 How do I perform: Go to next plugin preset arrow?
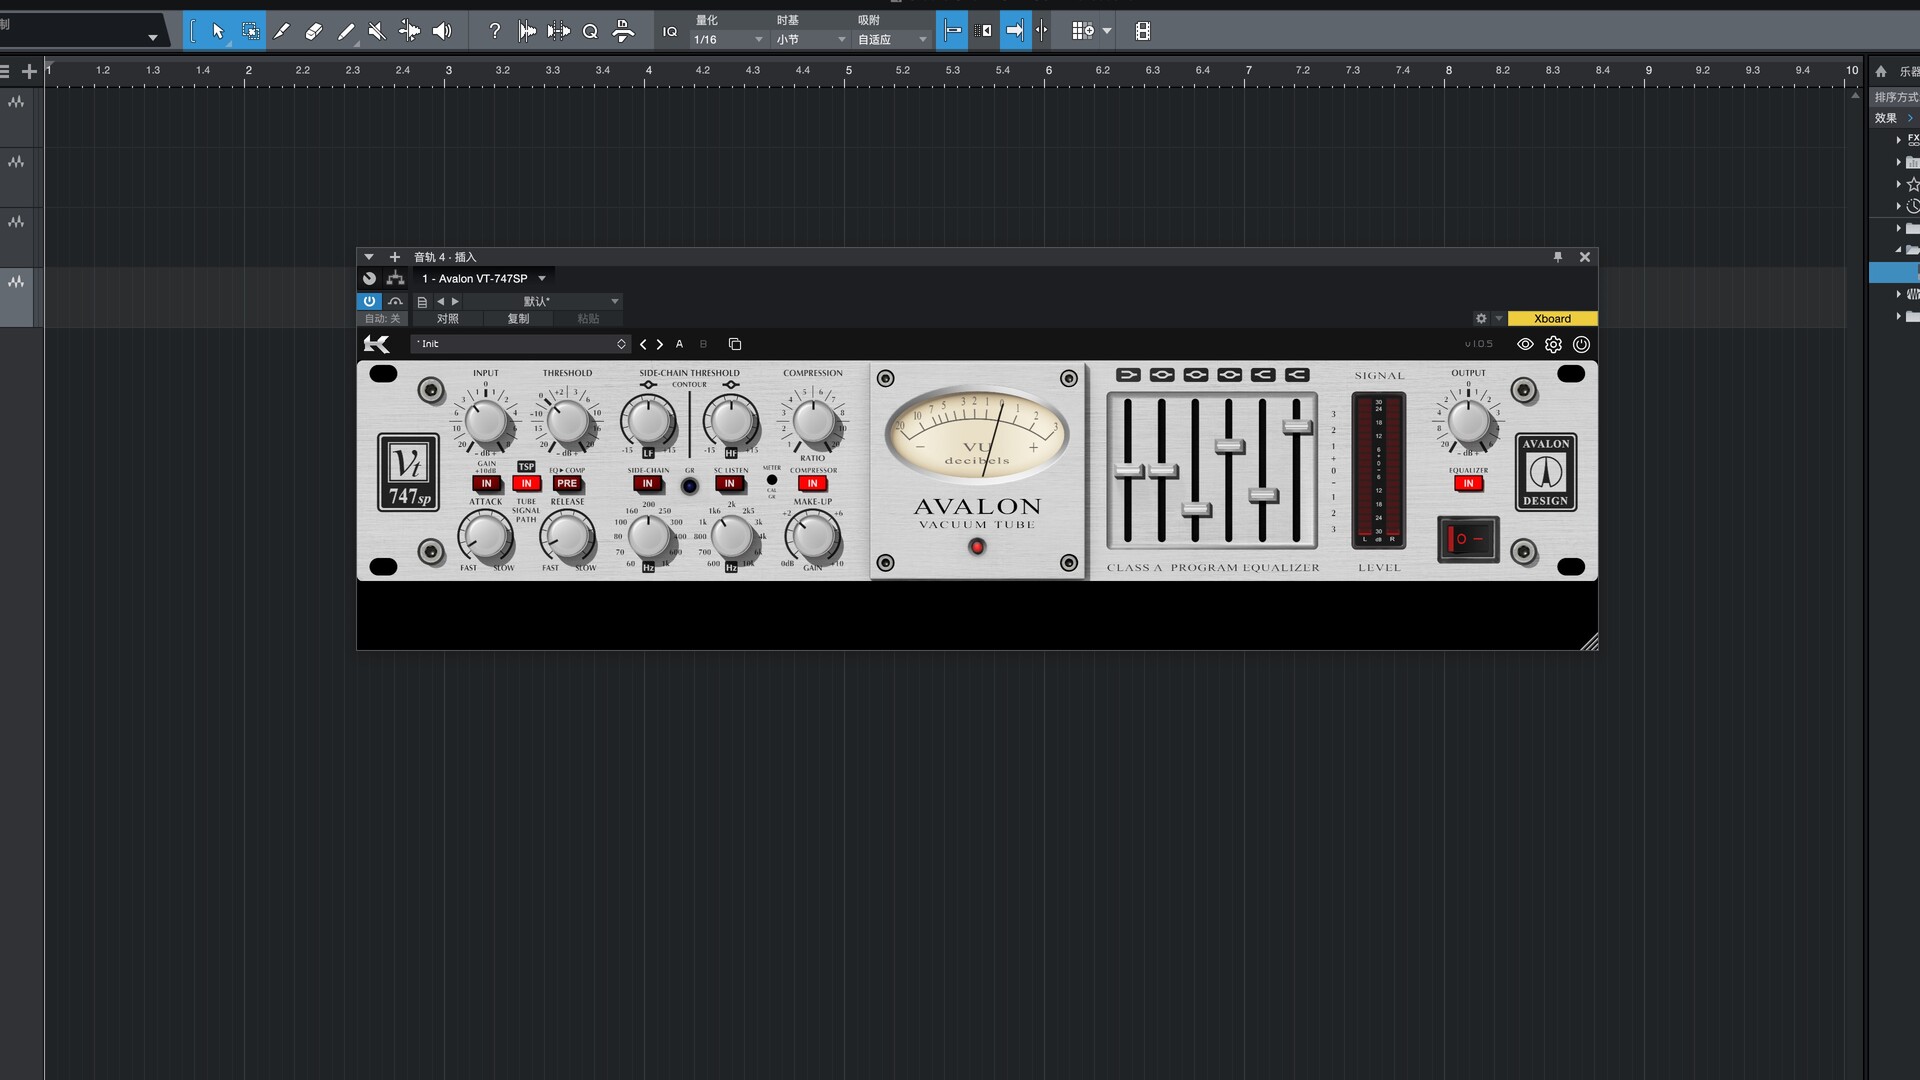660,344
